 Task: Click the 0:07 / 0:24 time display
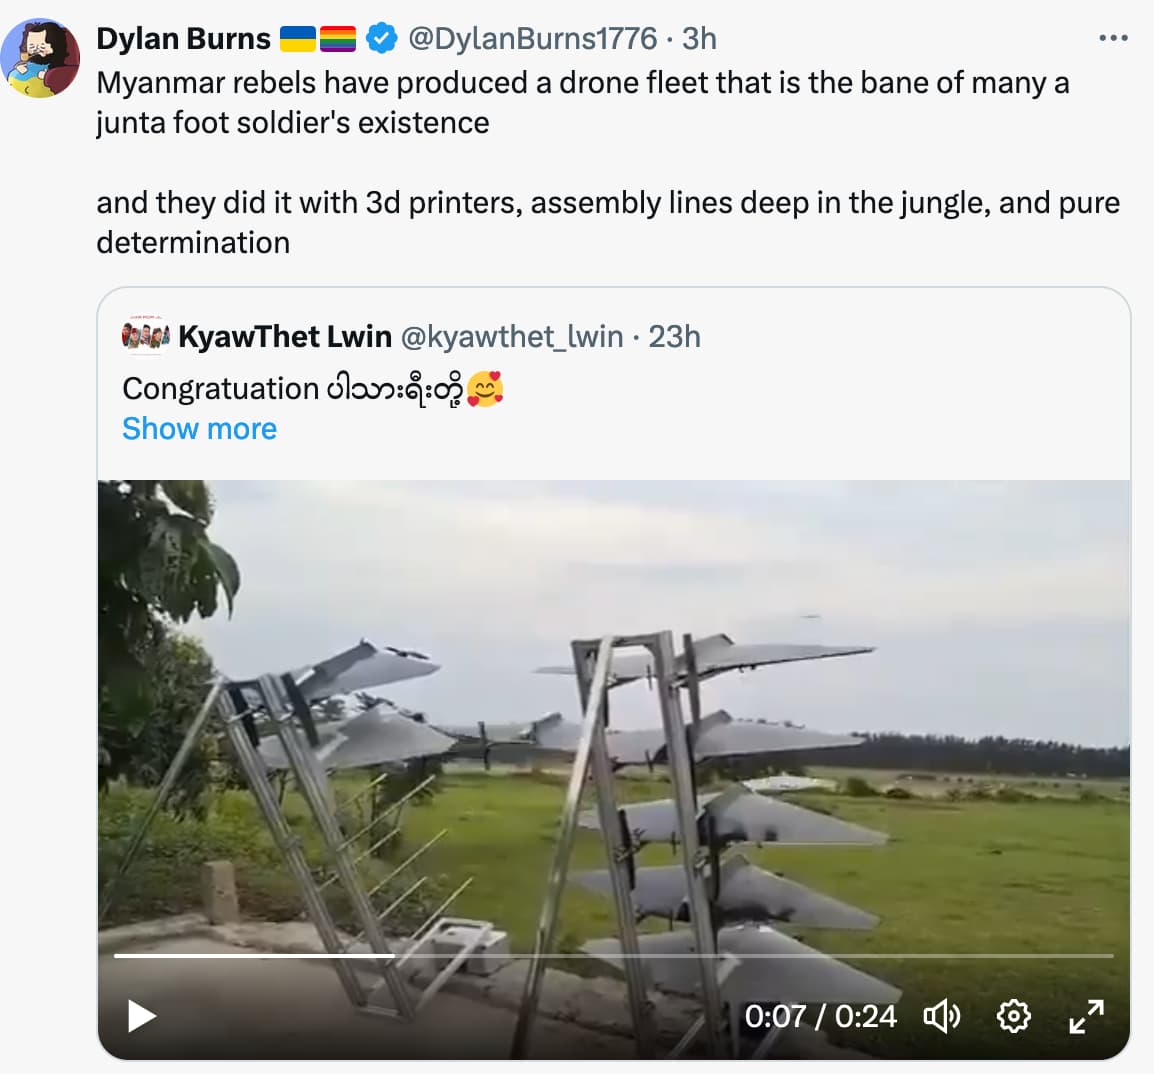[x=820, y=1017]
